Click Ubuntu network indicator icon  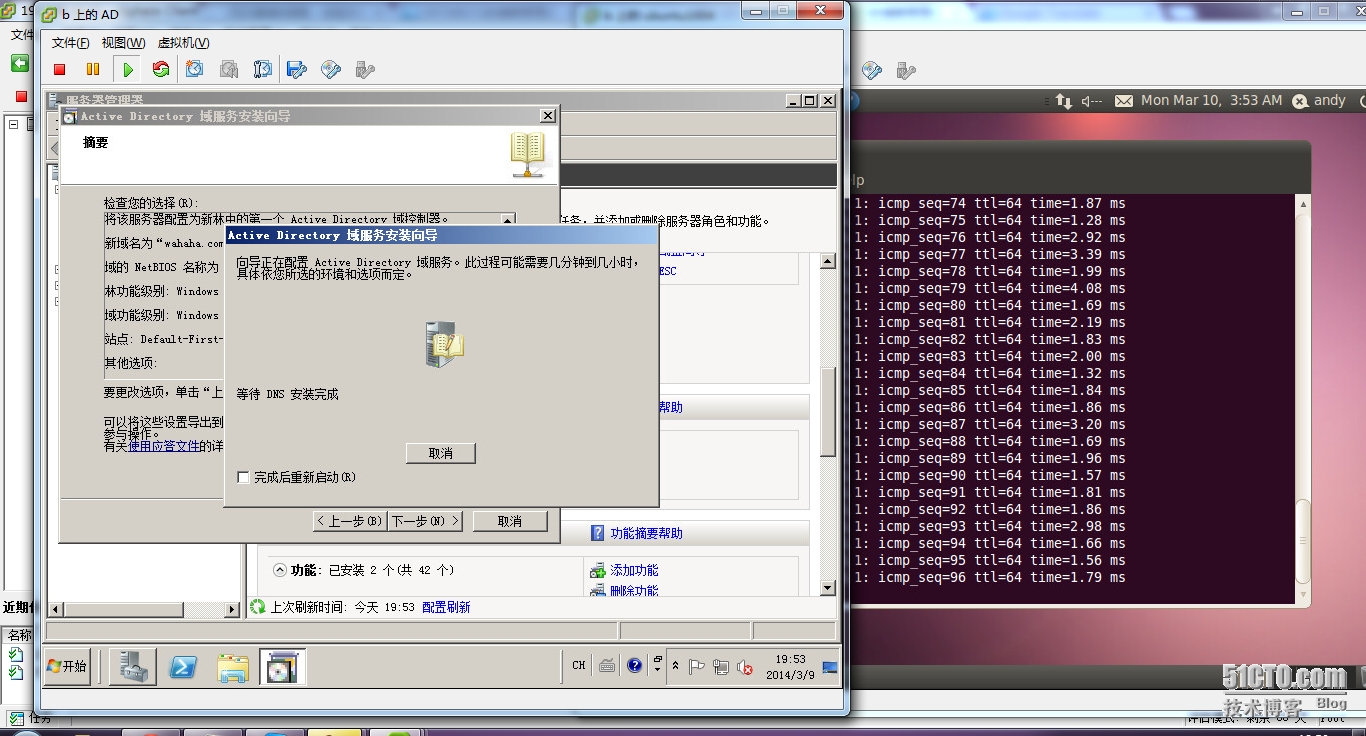point(1062,101)
